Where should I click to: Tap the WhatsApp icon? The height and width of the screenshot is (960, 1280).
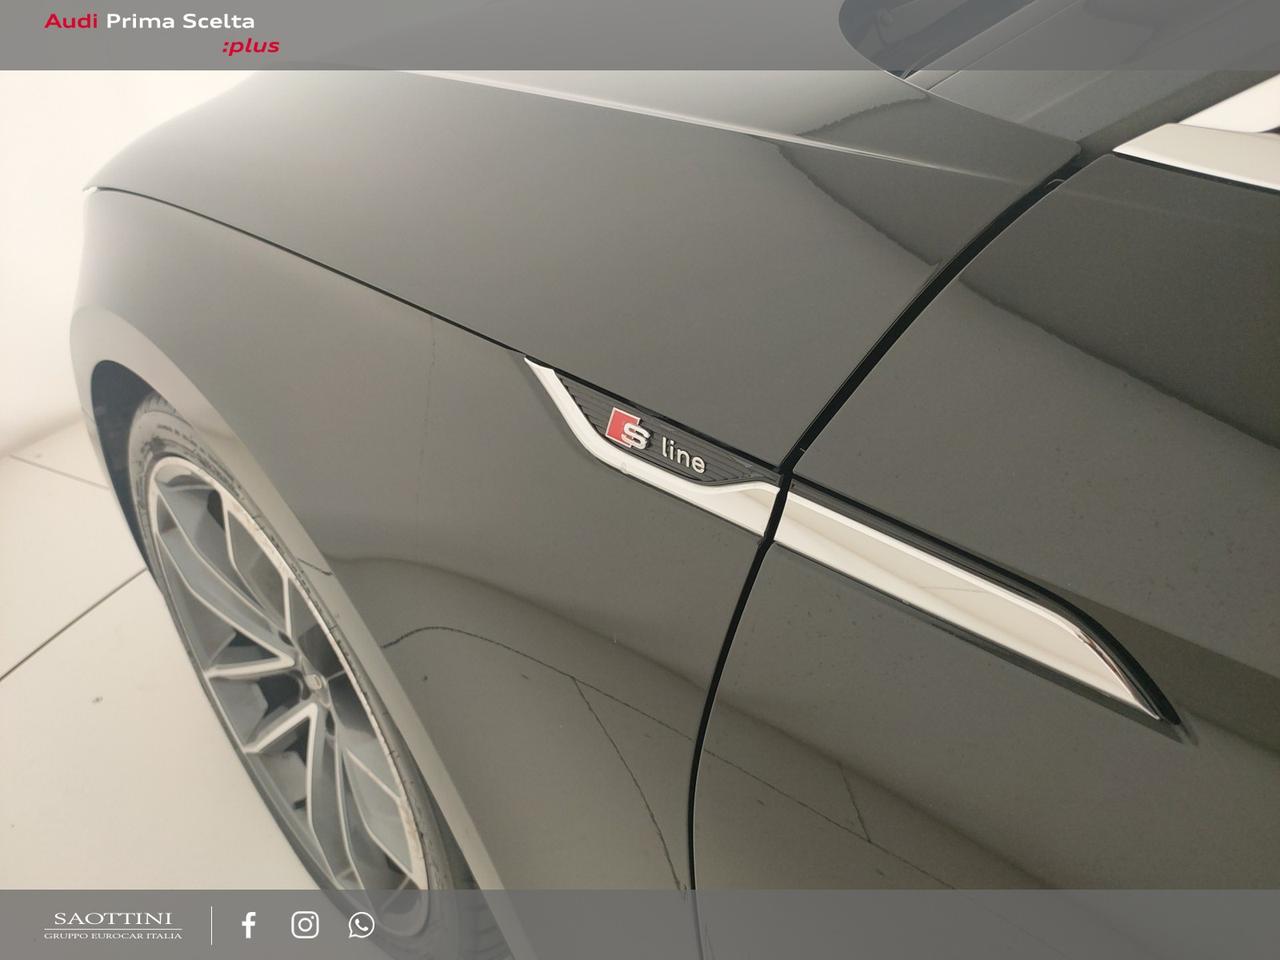(x=361, y=925)
